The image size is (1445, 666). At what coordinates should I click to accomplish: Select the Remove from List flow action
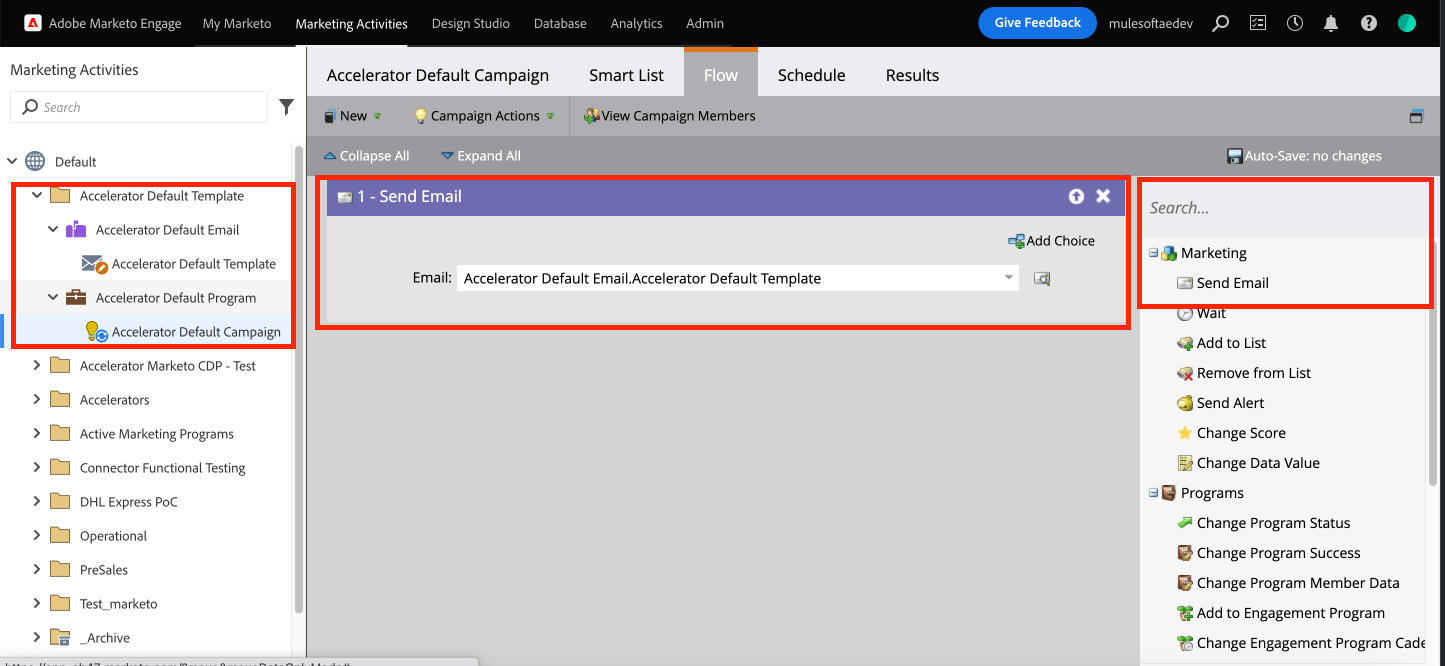(x=1243, y=373)
